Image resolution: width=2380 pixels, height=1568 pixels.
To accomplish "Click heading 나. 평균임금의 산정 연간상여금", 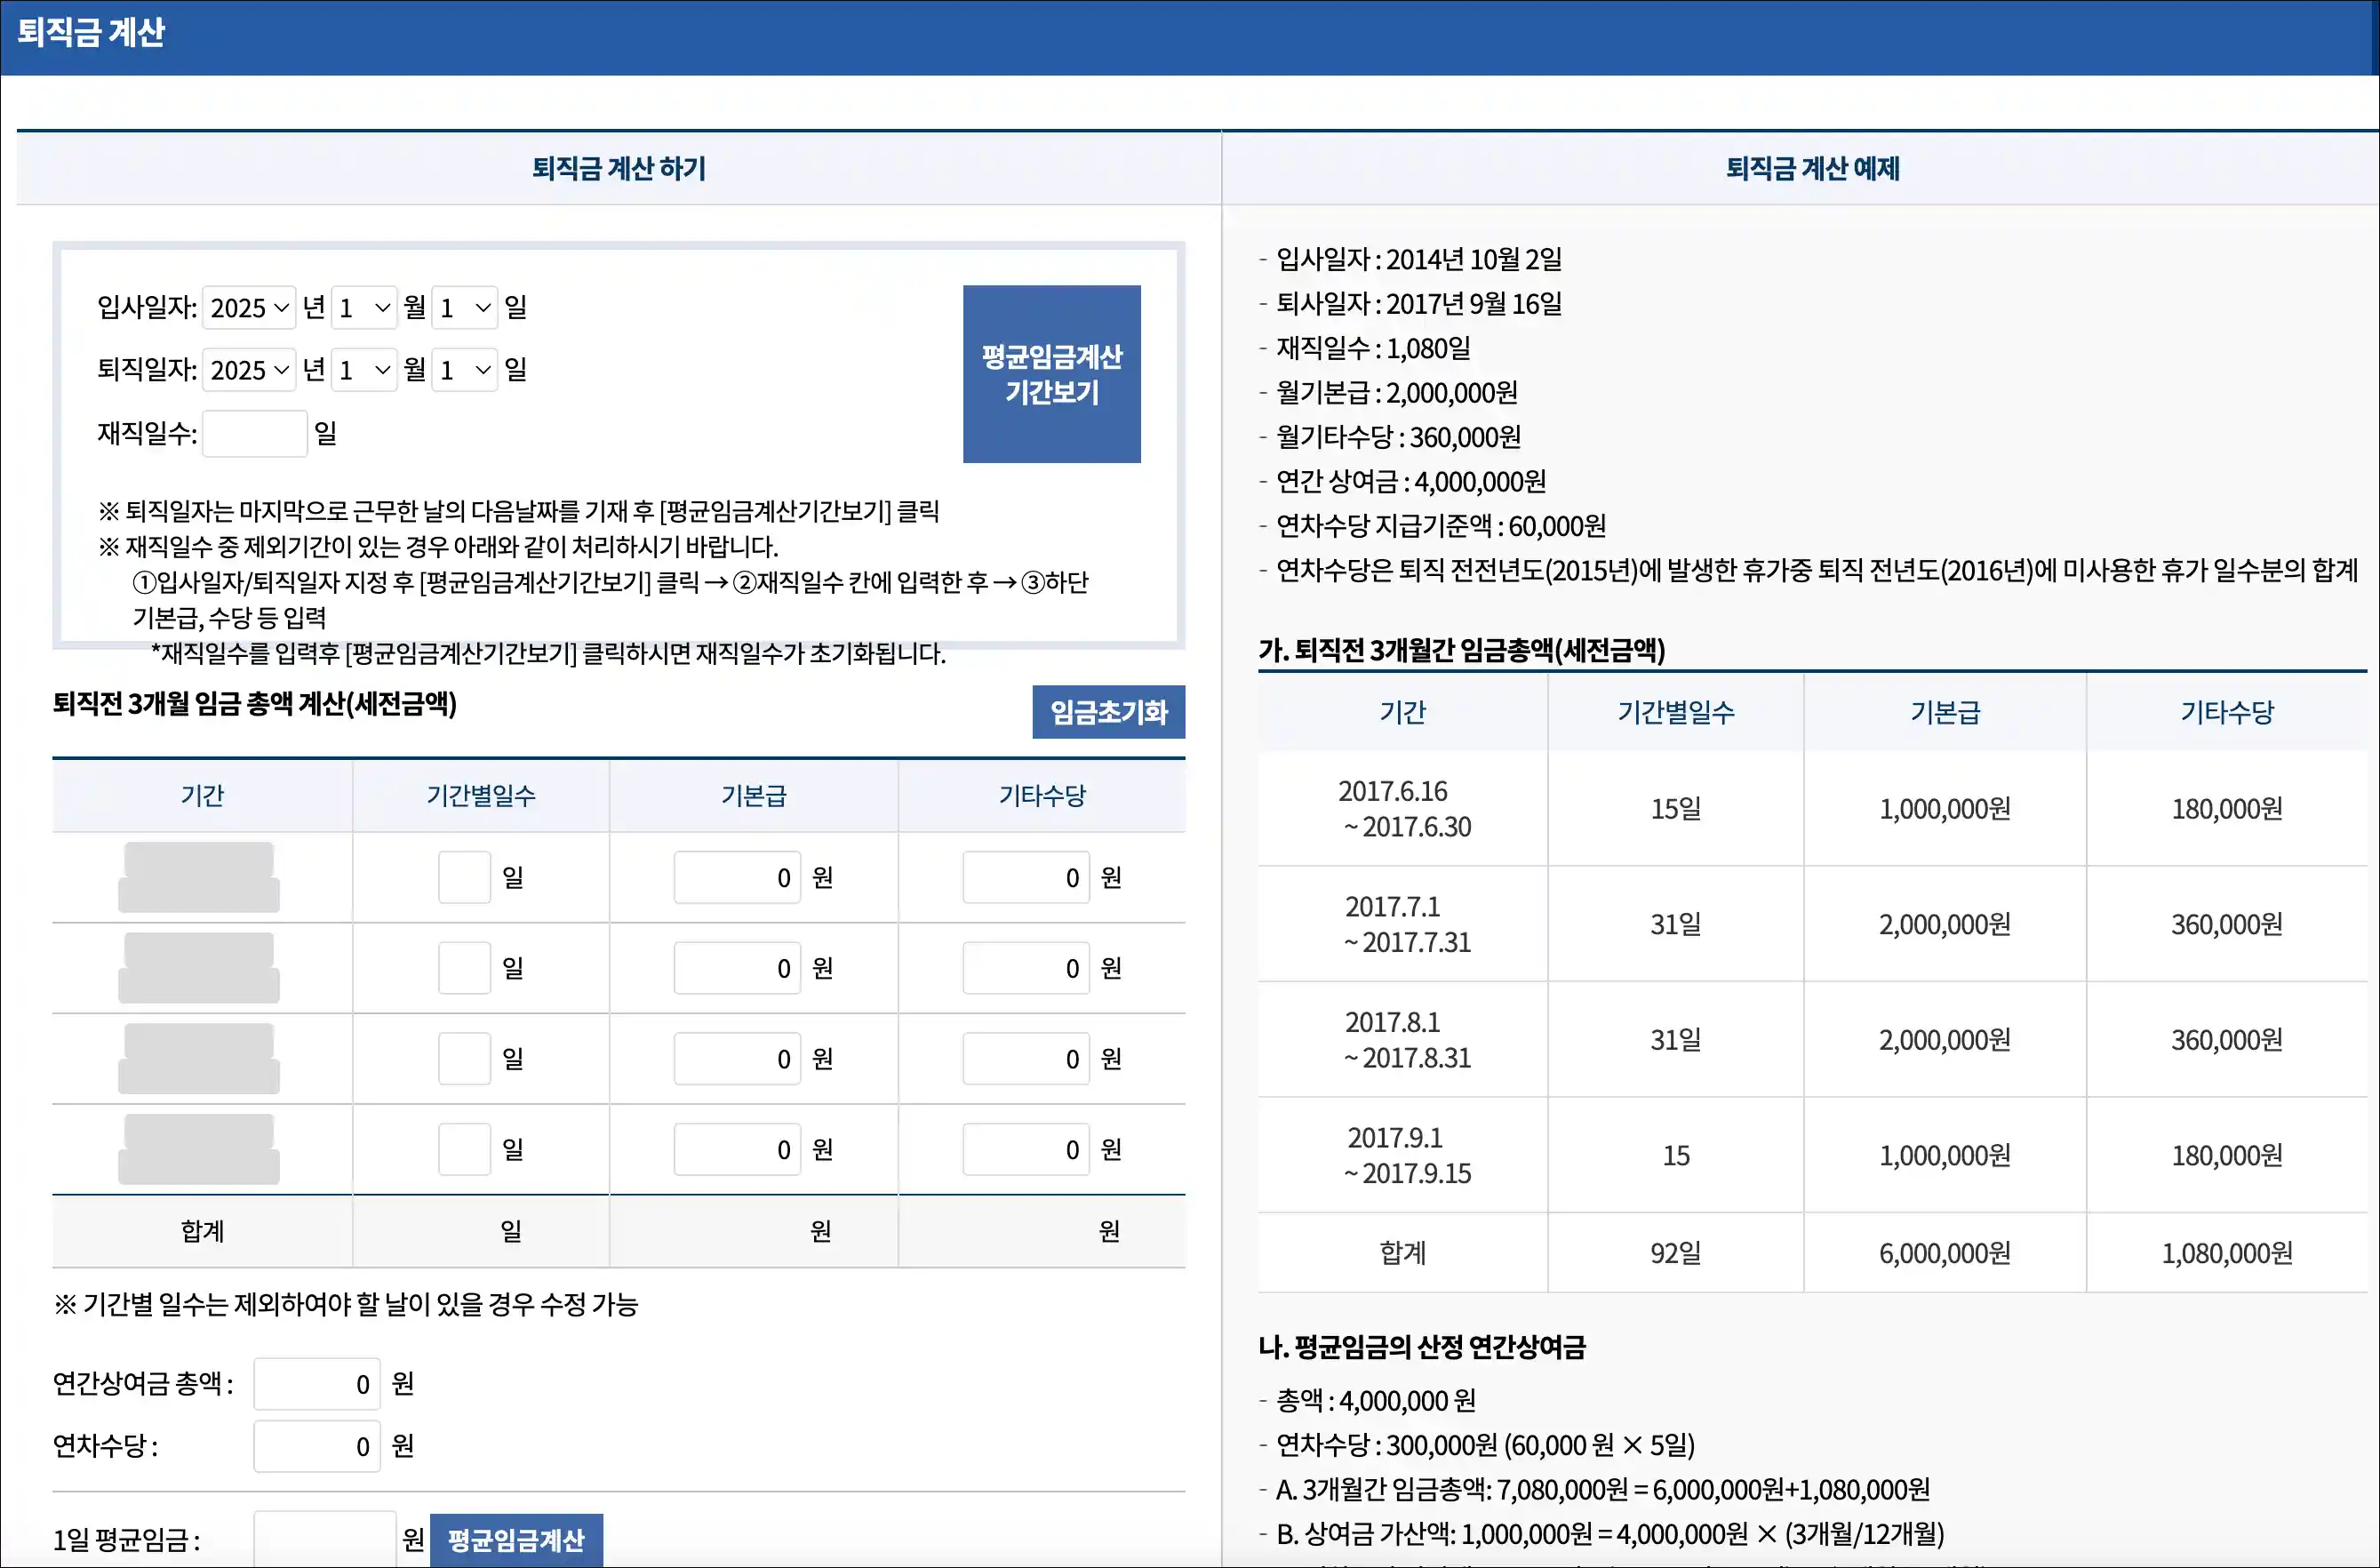I will (1422, 1347).
